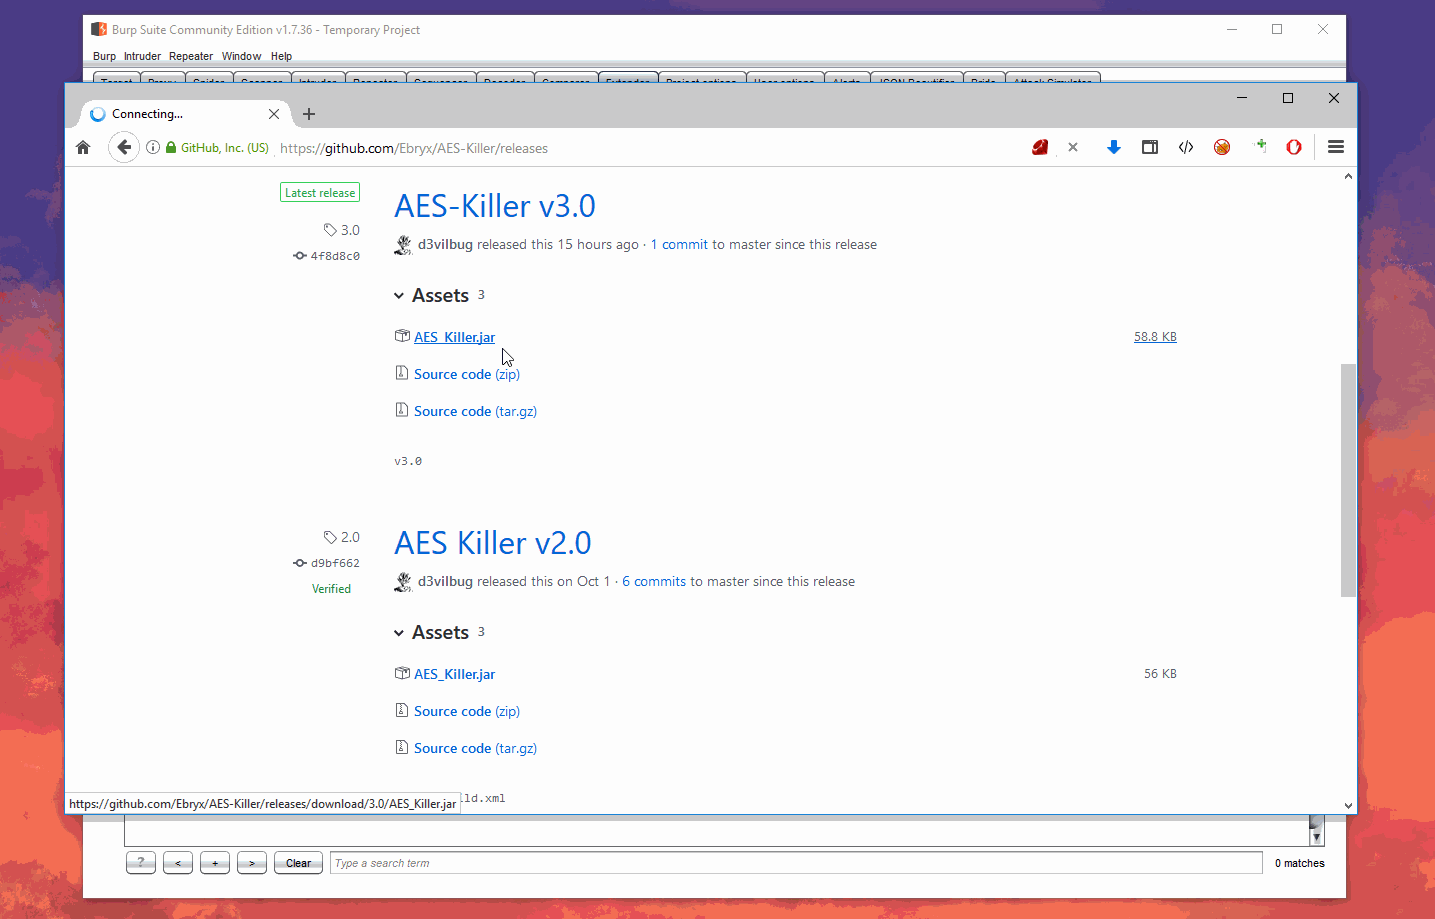Click the Latest release badge

click(x=320, y=193)
